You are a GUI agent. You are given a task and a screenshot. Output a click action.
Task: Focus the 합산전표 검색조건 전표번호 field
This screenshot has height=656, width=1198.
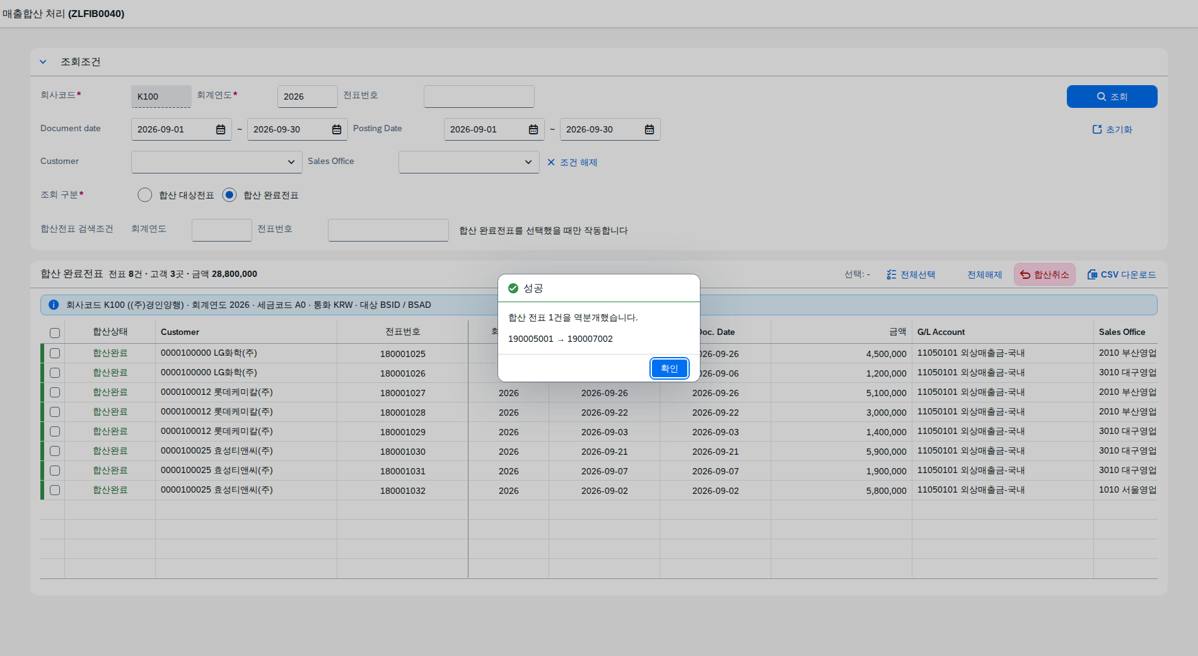click(x=388, y=230)
